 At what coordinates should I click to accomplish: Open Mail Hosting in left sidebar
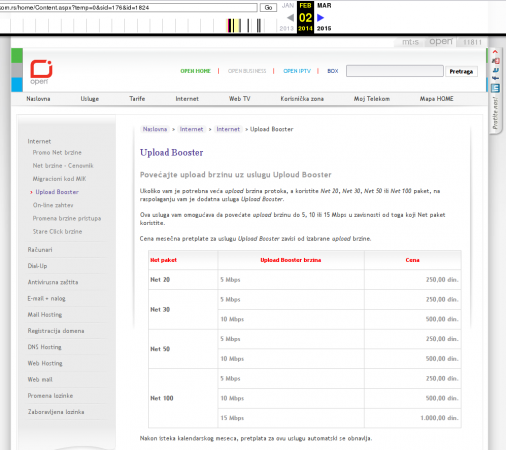pyautogui.click(x=45, y=315)
